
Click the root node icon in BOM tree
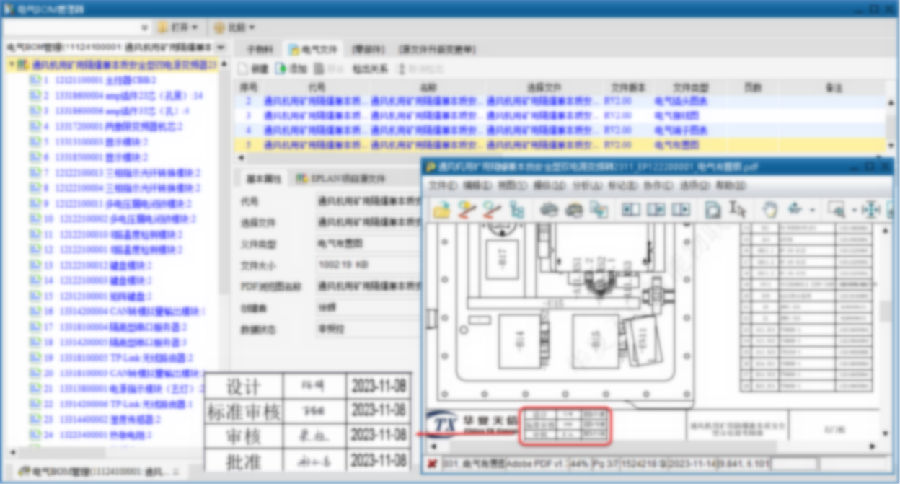point(22,64)
